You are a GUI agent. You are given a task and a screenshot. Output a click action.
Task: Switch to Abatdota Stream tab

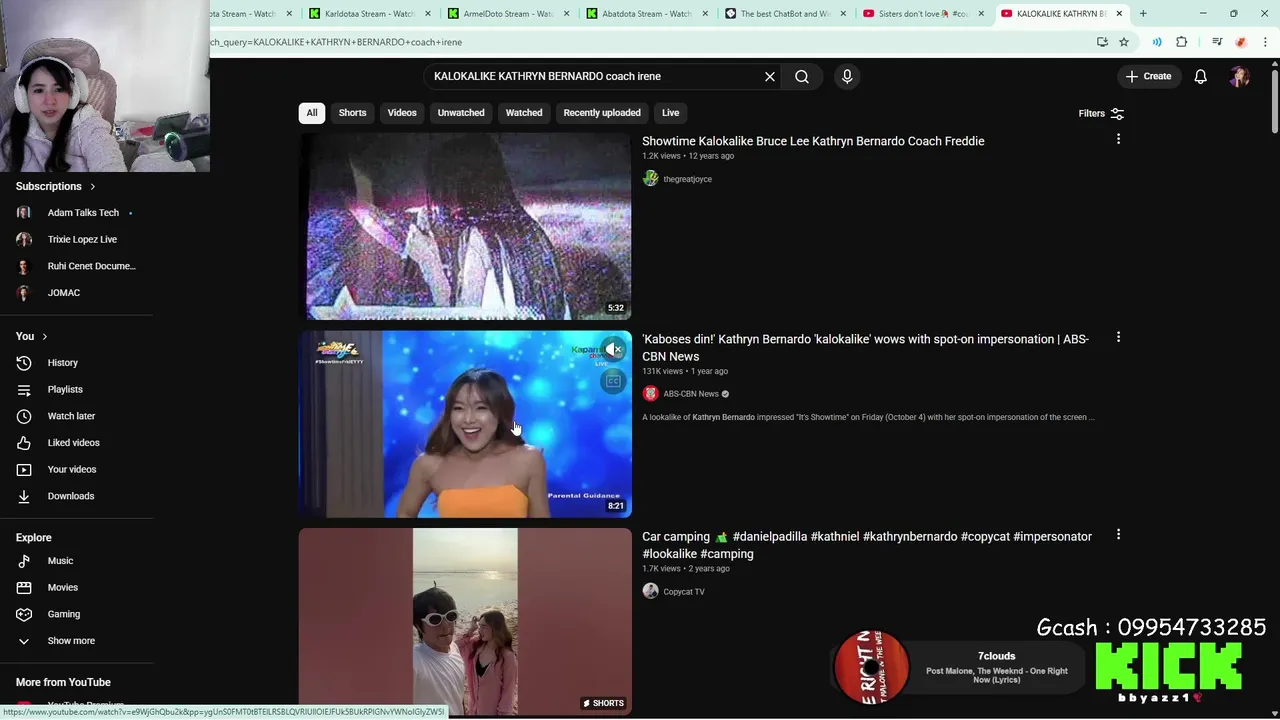[x=645, y=14]
